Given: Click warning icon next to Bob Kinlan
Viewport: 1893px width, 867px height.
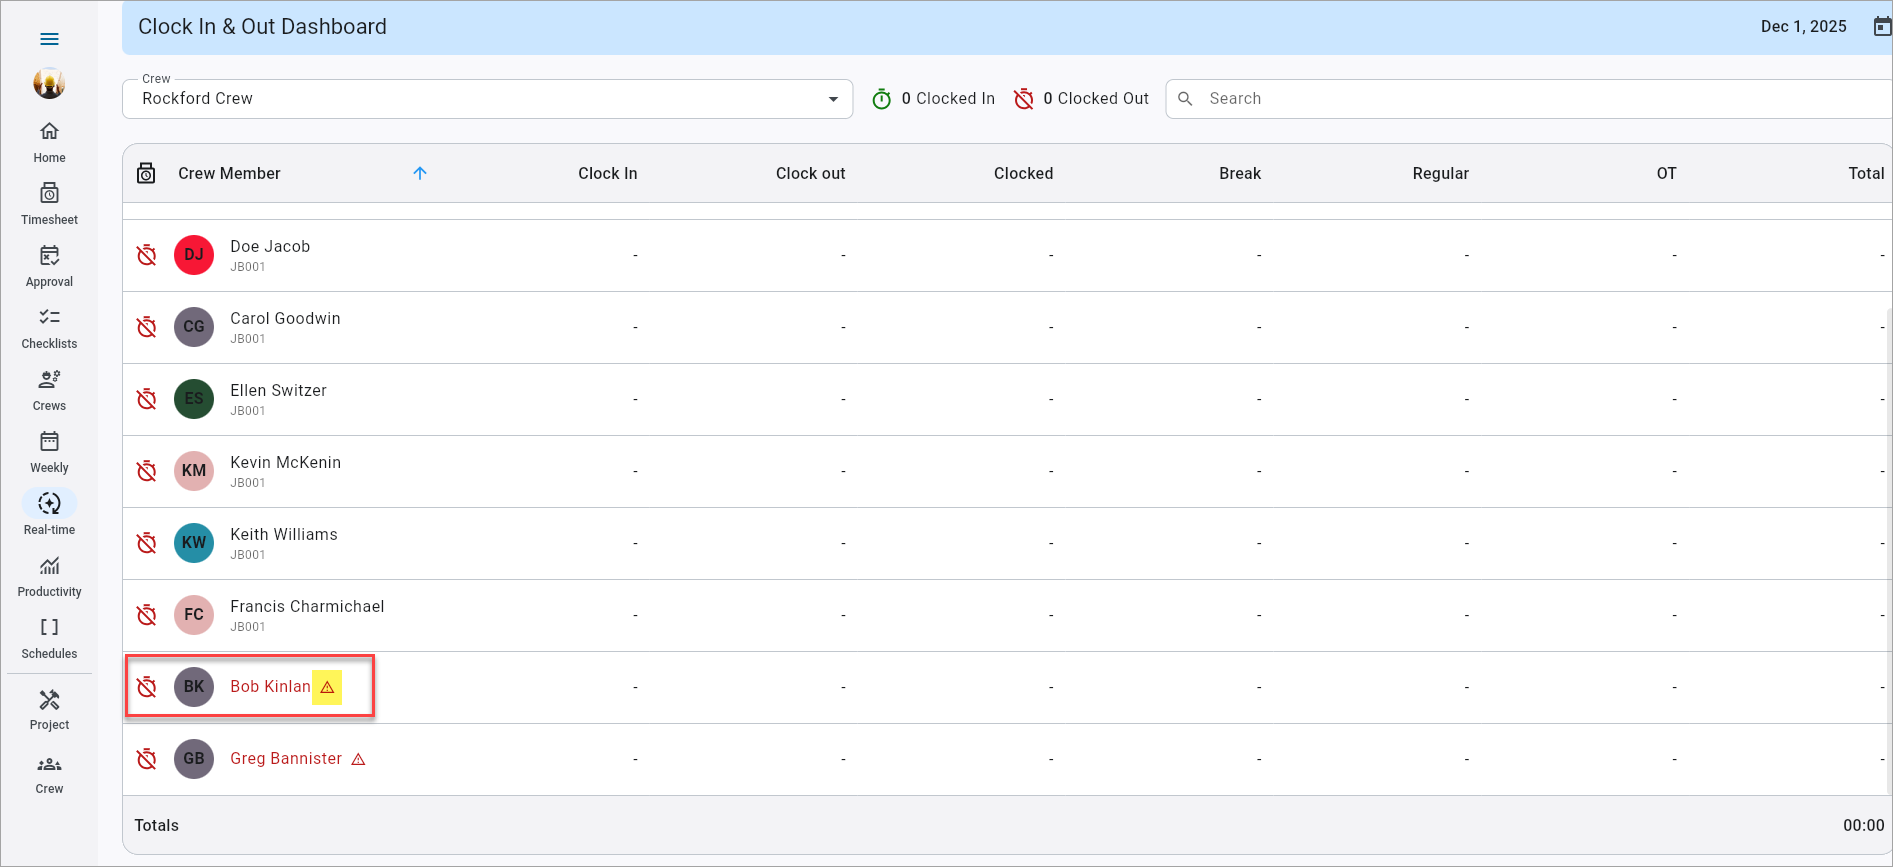Looking at the screenshot, I should [327, 687].
